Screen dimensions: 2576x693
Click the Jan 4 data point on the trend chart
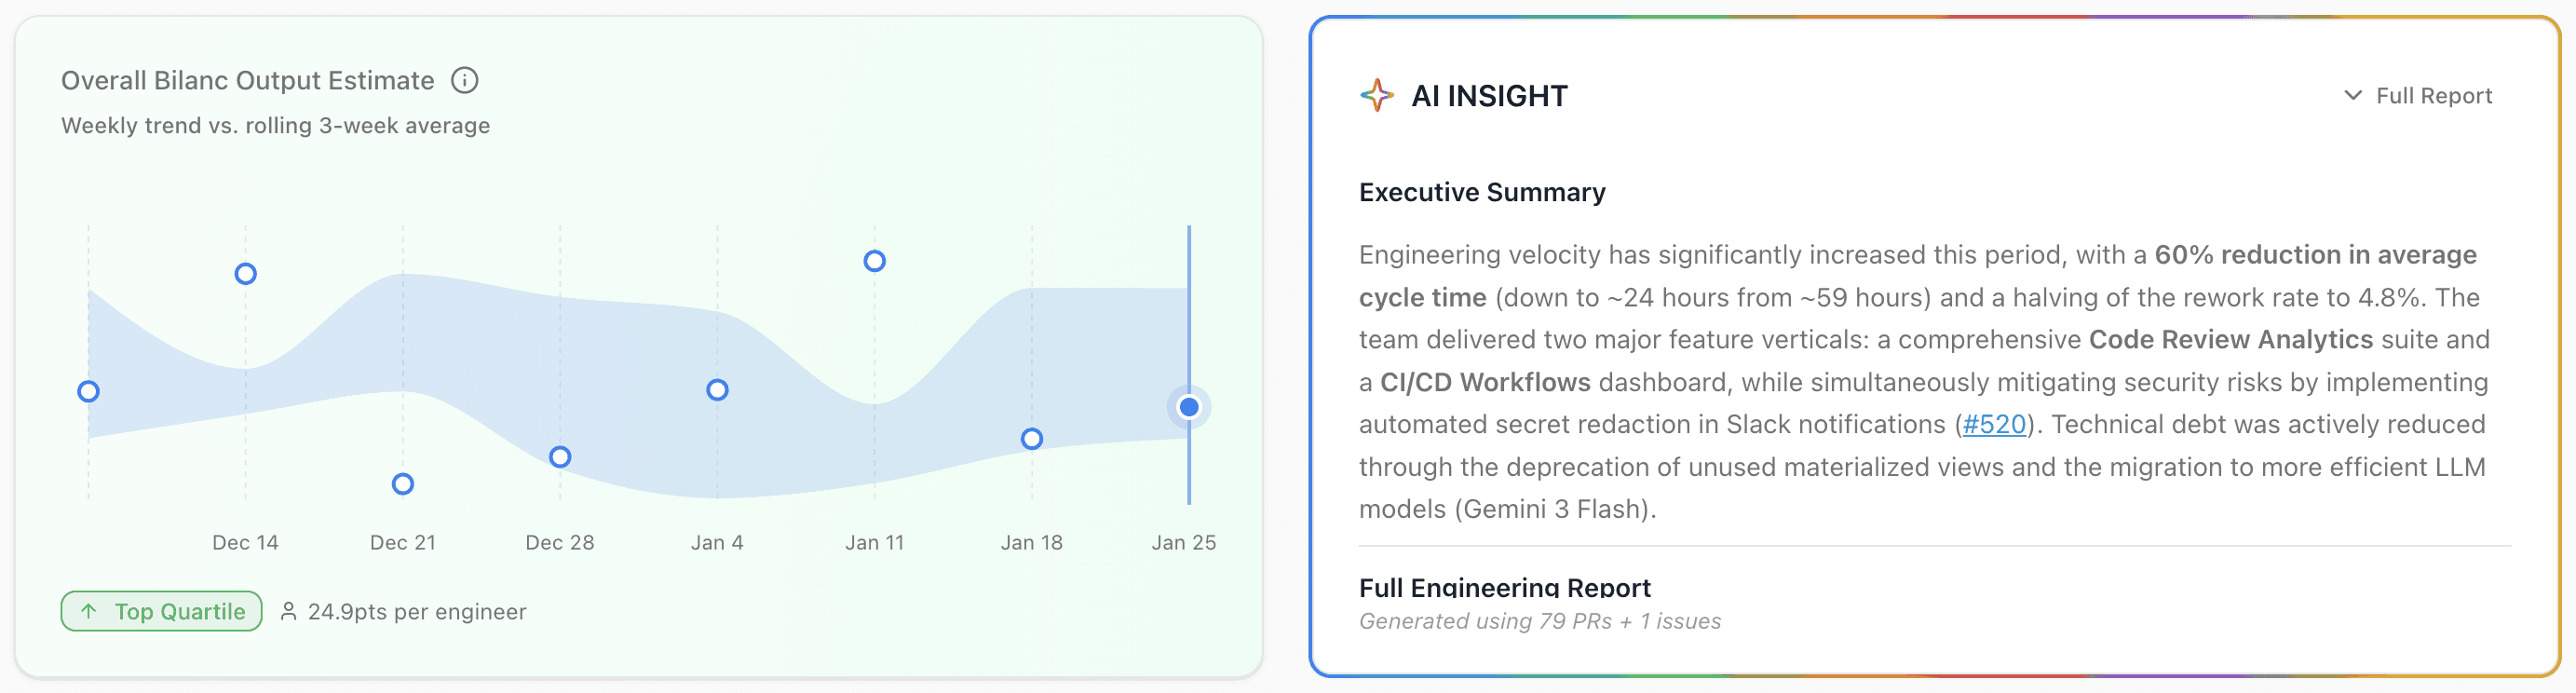point(717,389)
